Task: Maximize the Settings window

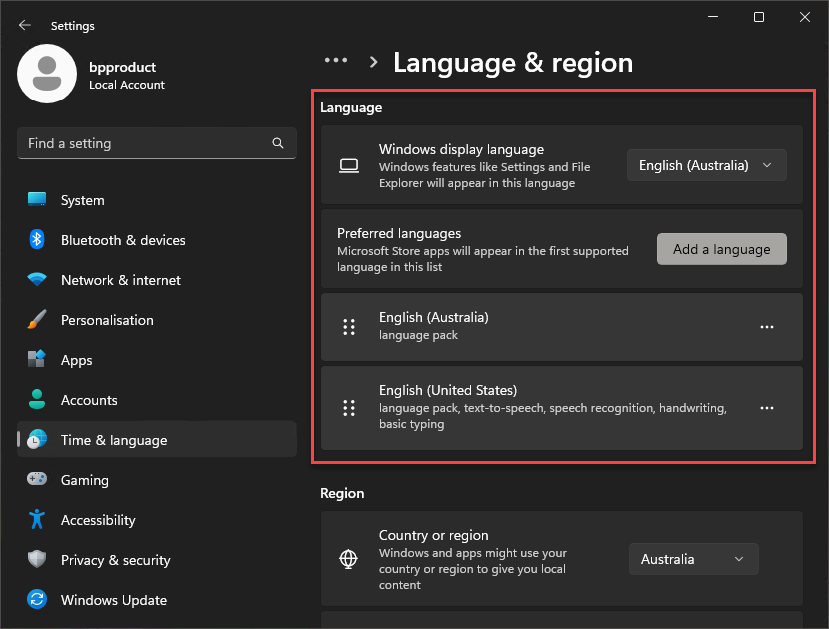Action: [759, 17]
